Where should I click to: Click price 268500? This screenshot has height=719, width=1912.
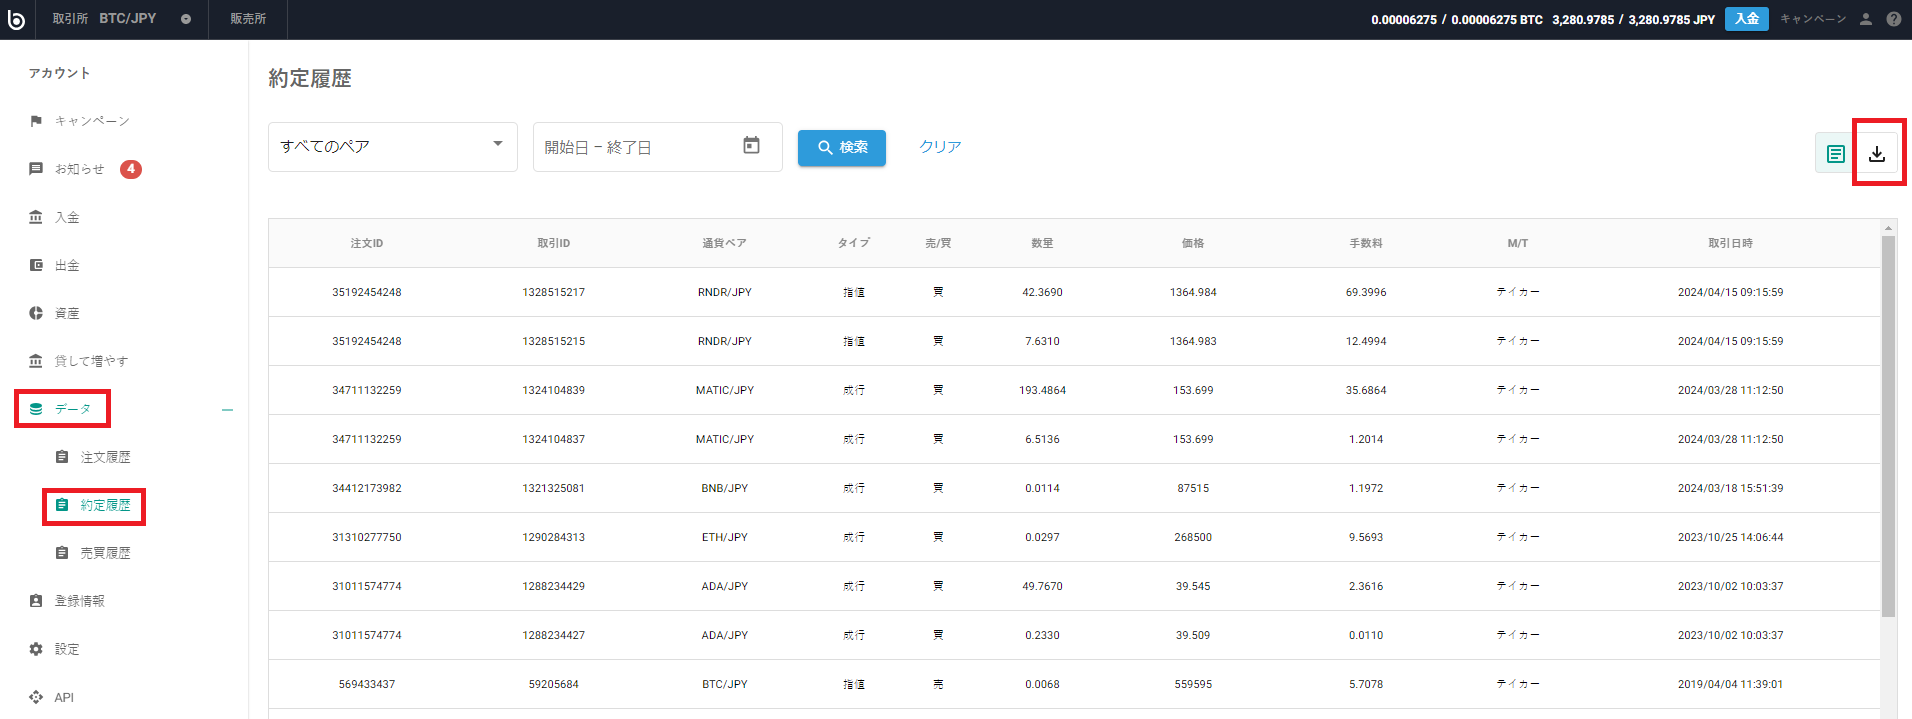(x=1193, y=537)
